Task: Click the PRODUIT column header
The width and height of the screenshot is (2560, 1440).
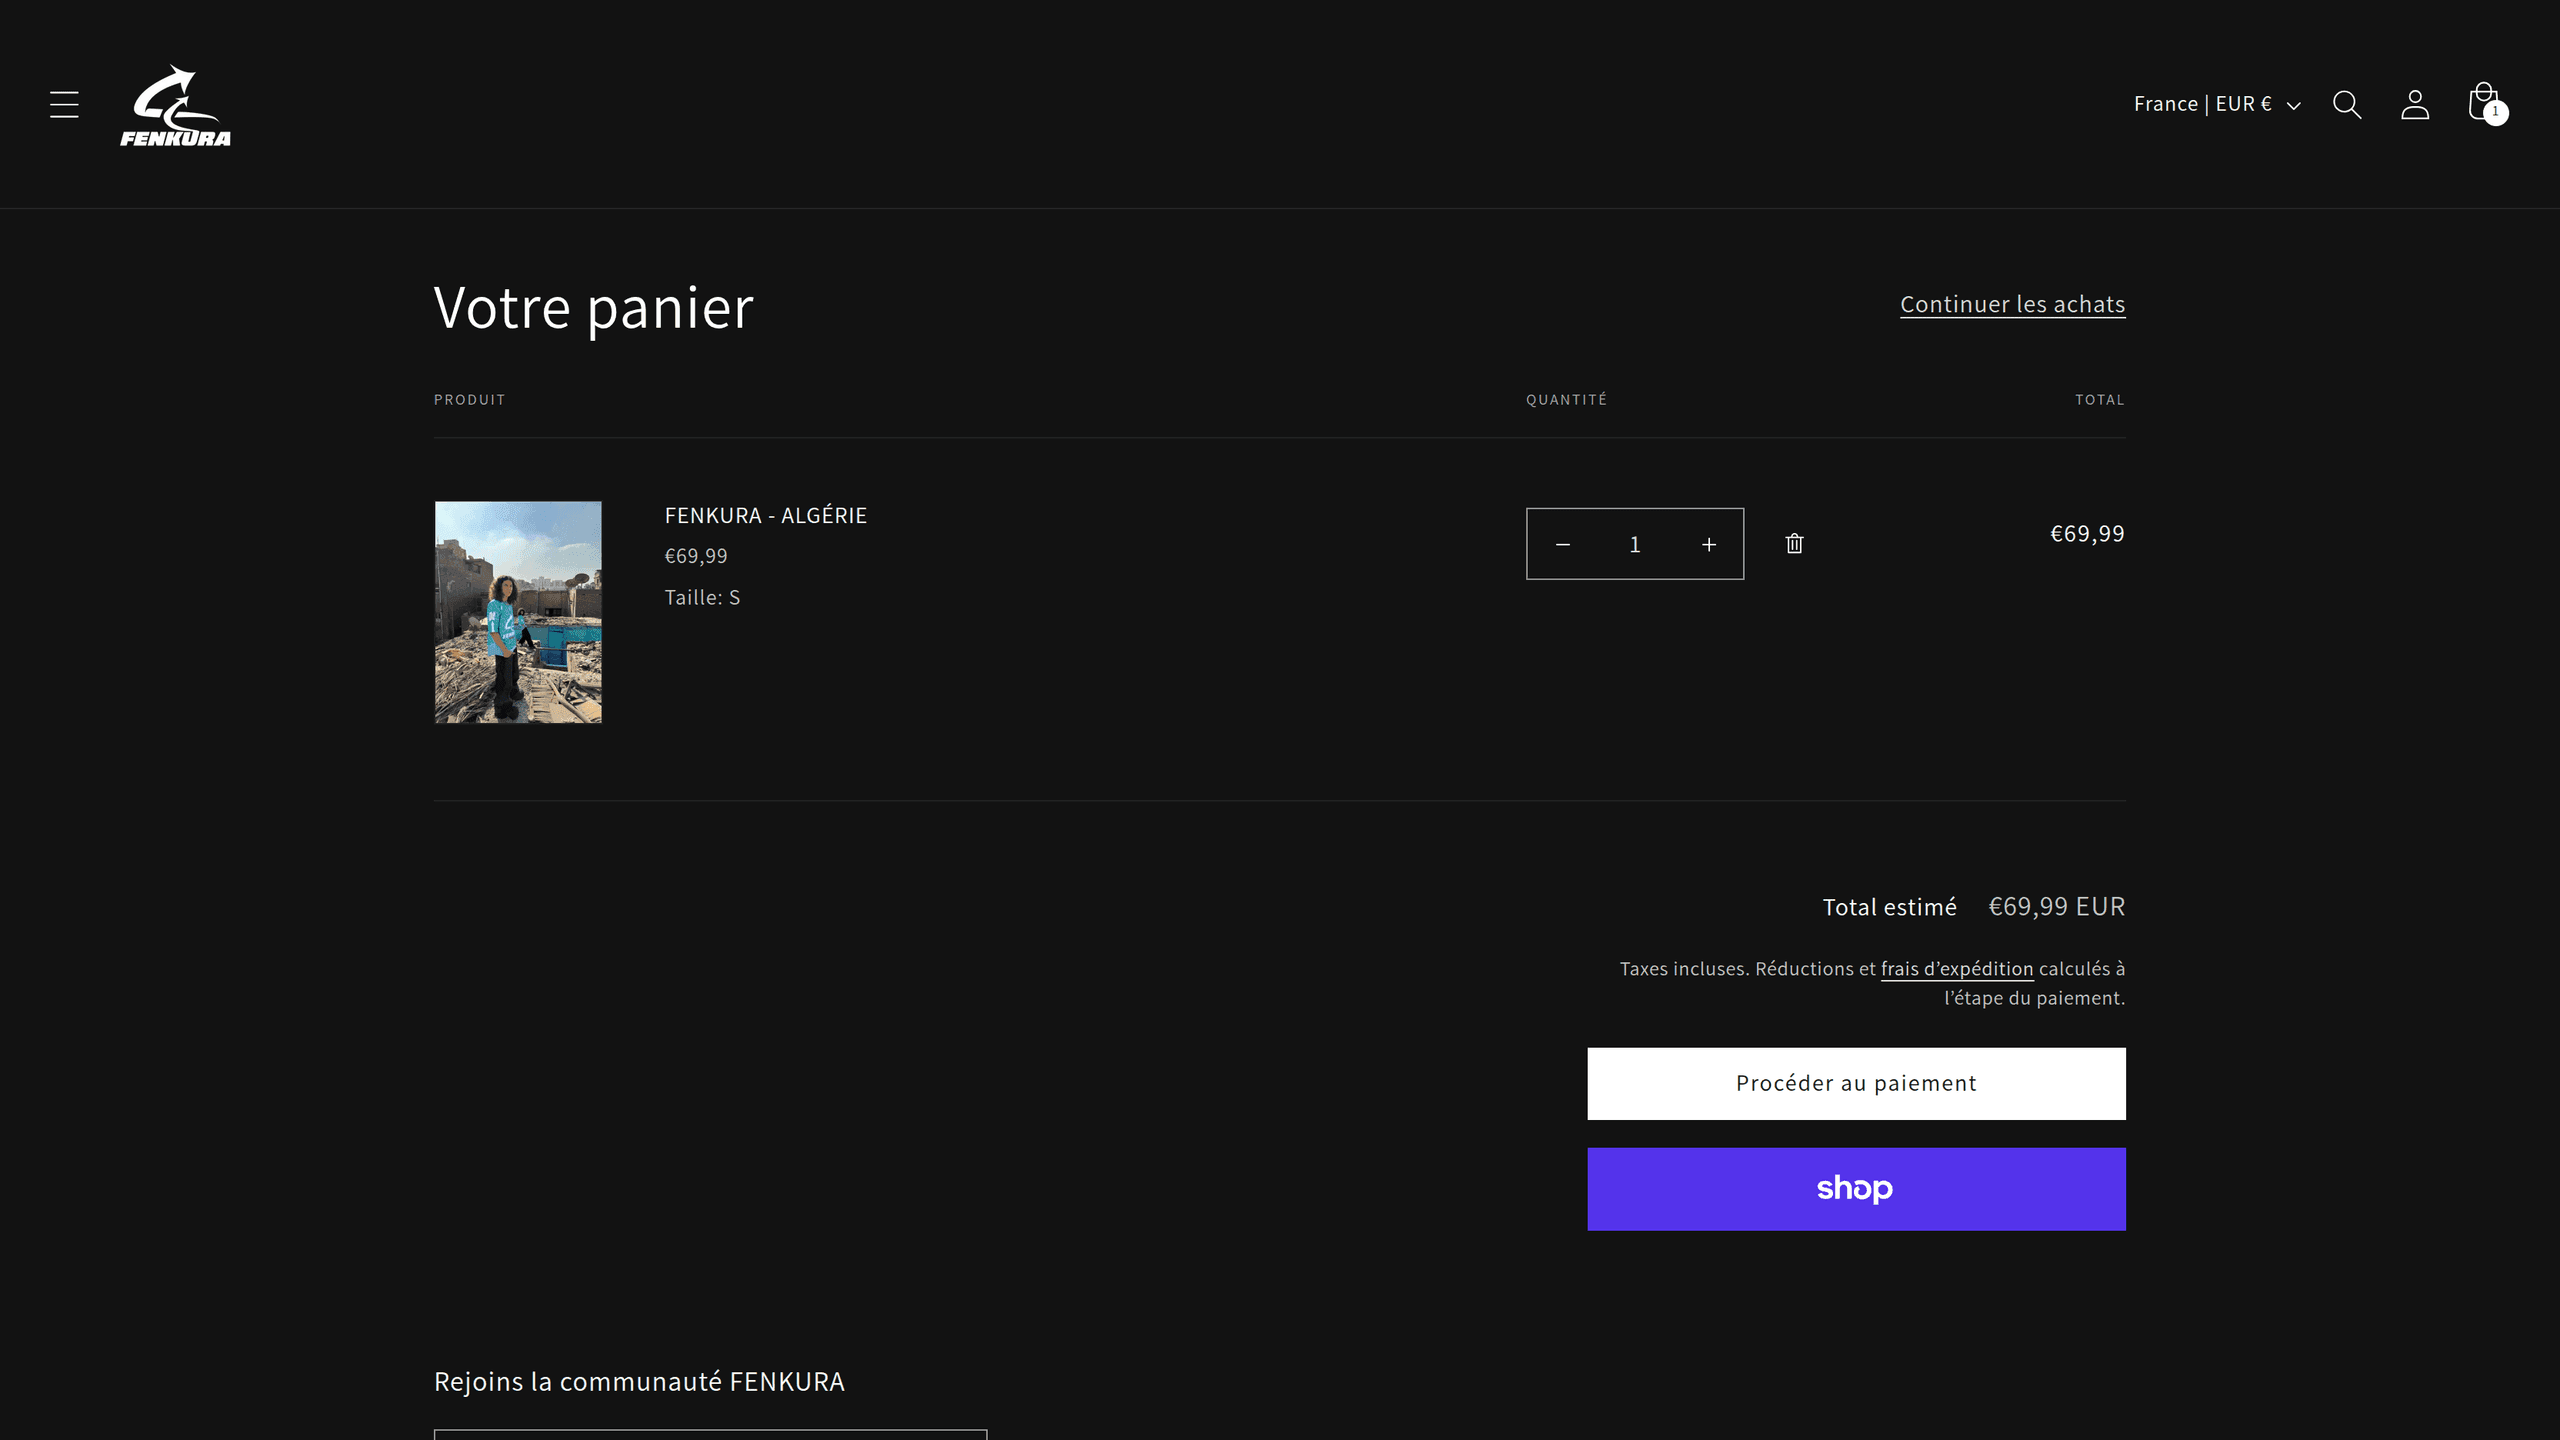Action: pyautogui.click(x=470, y=399)
